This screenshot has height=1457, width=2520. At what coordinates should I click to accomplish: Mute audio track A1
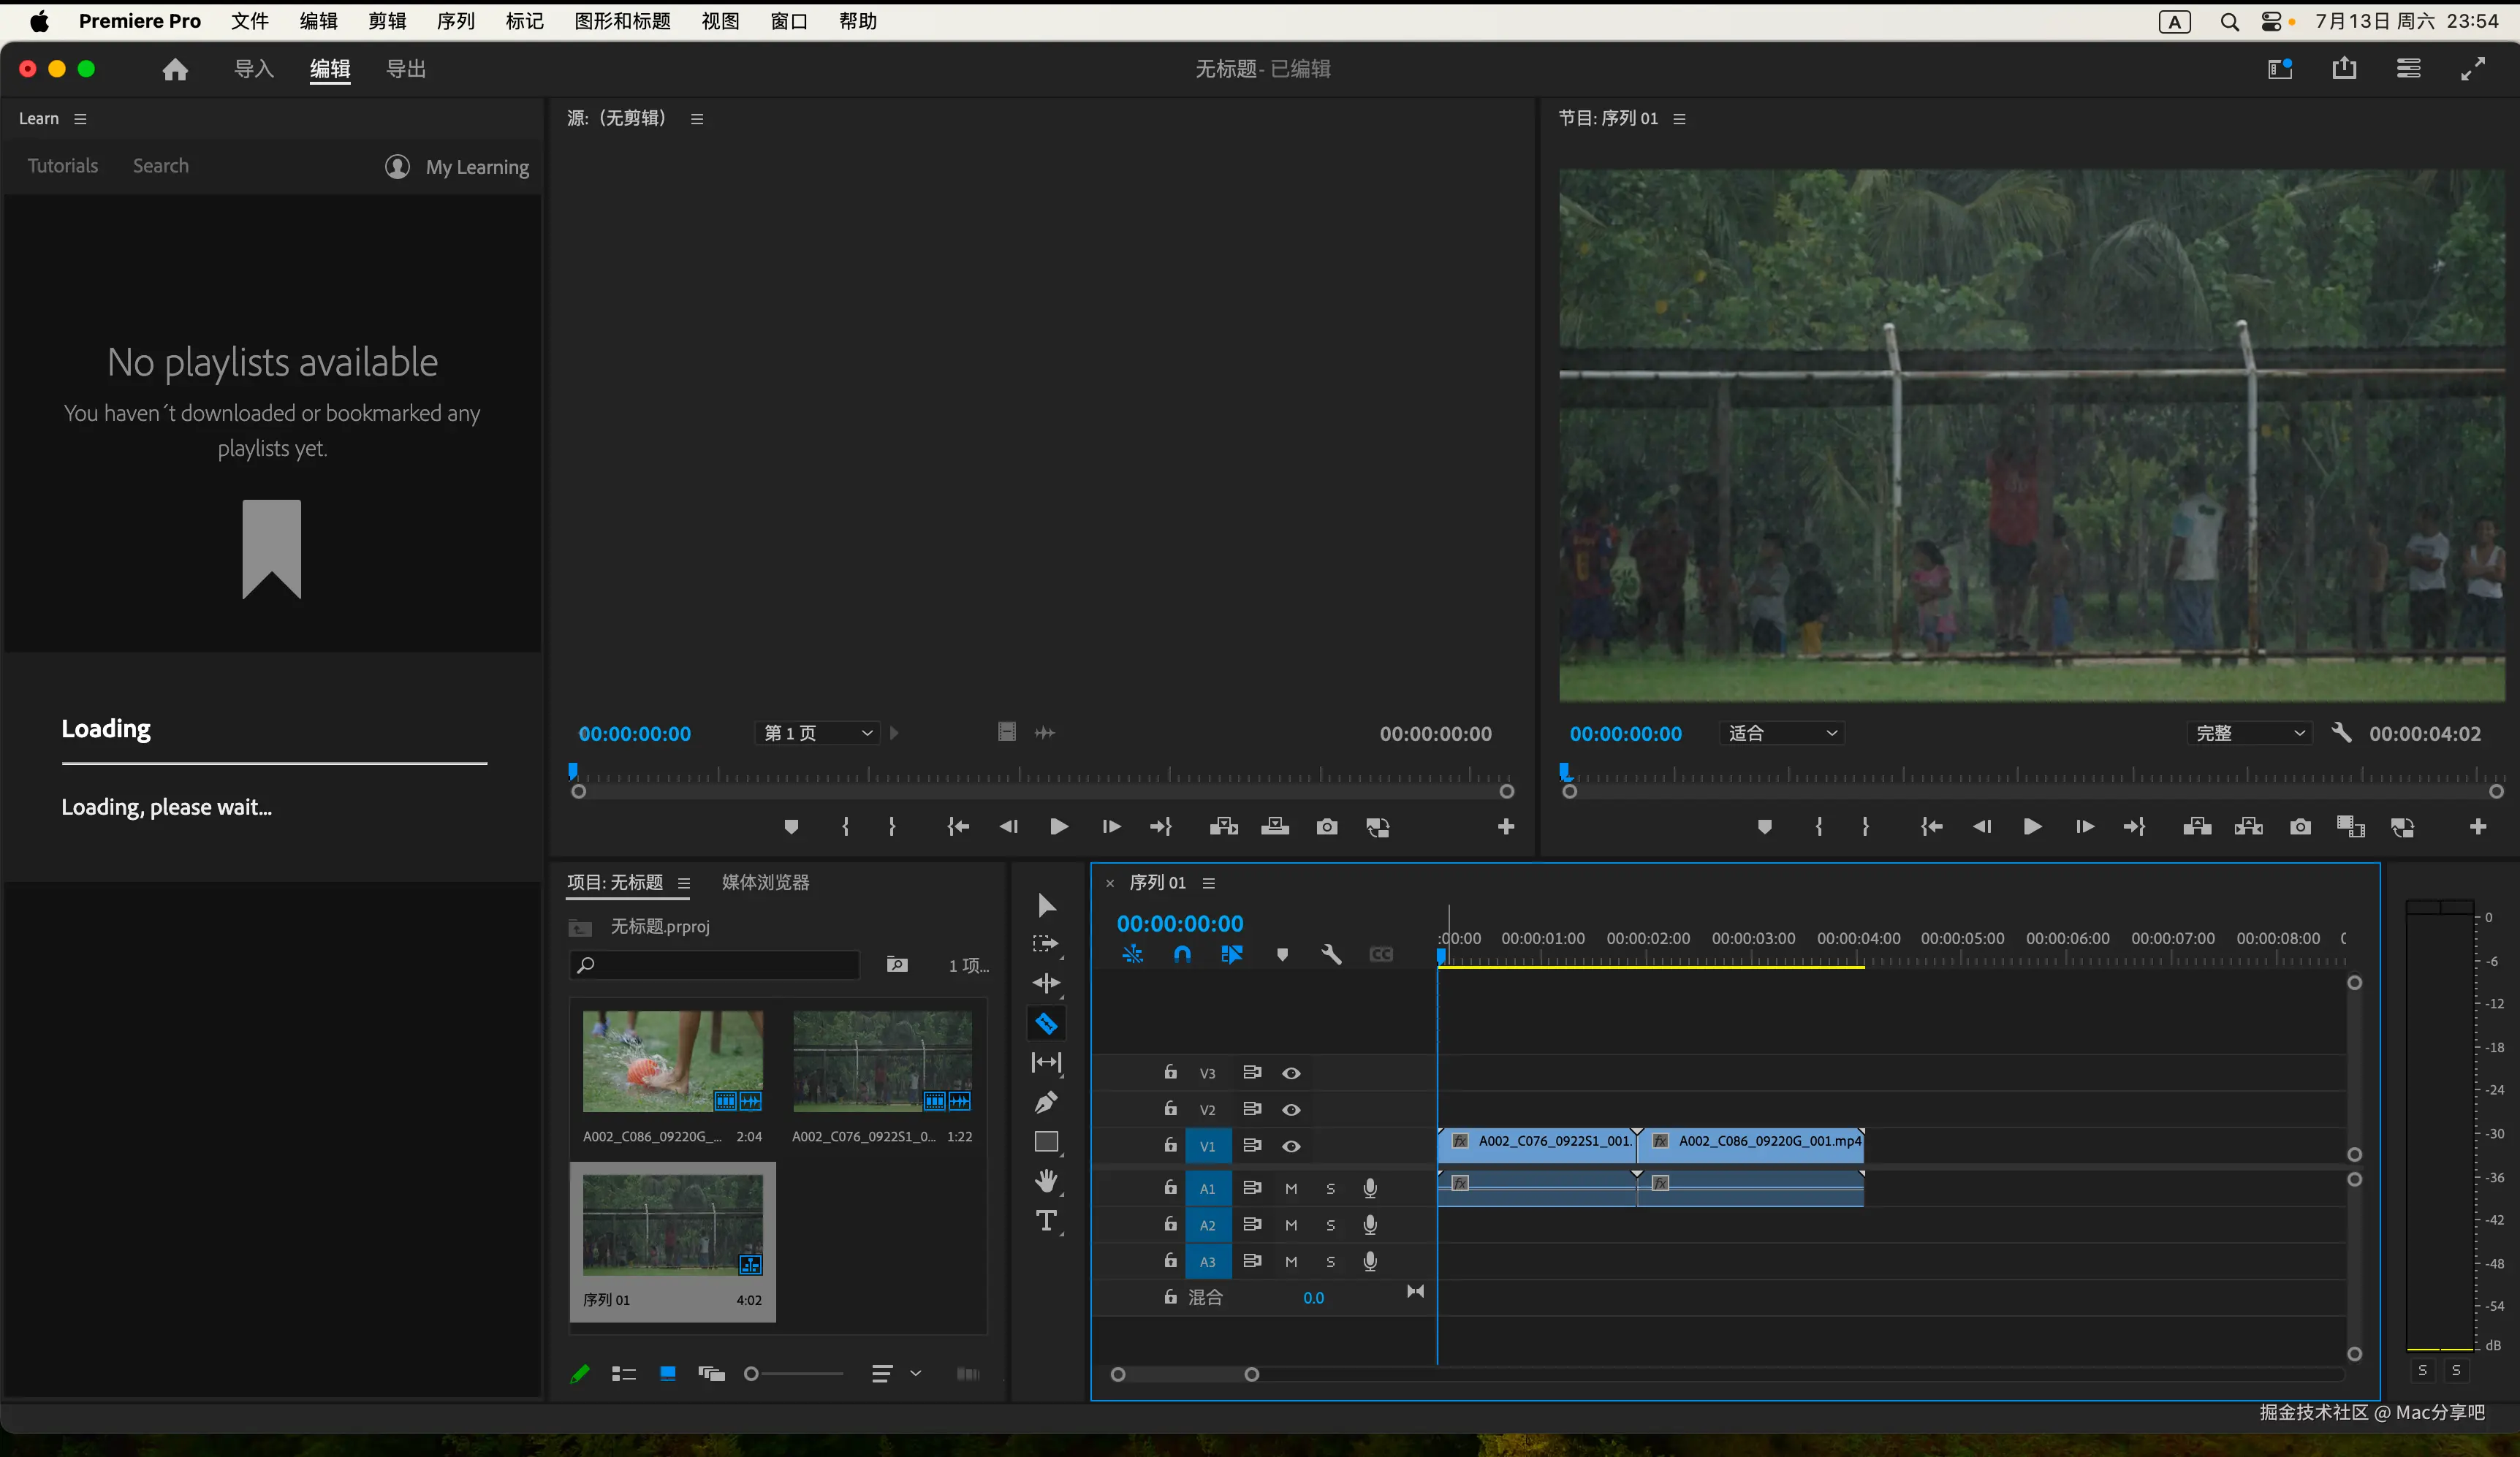click(x=1291, y=1188)
